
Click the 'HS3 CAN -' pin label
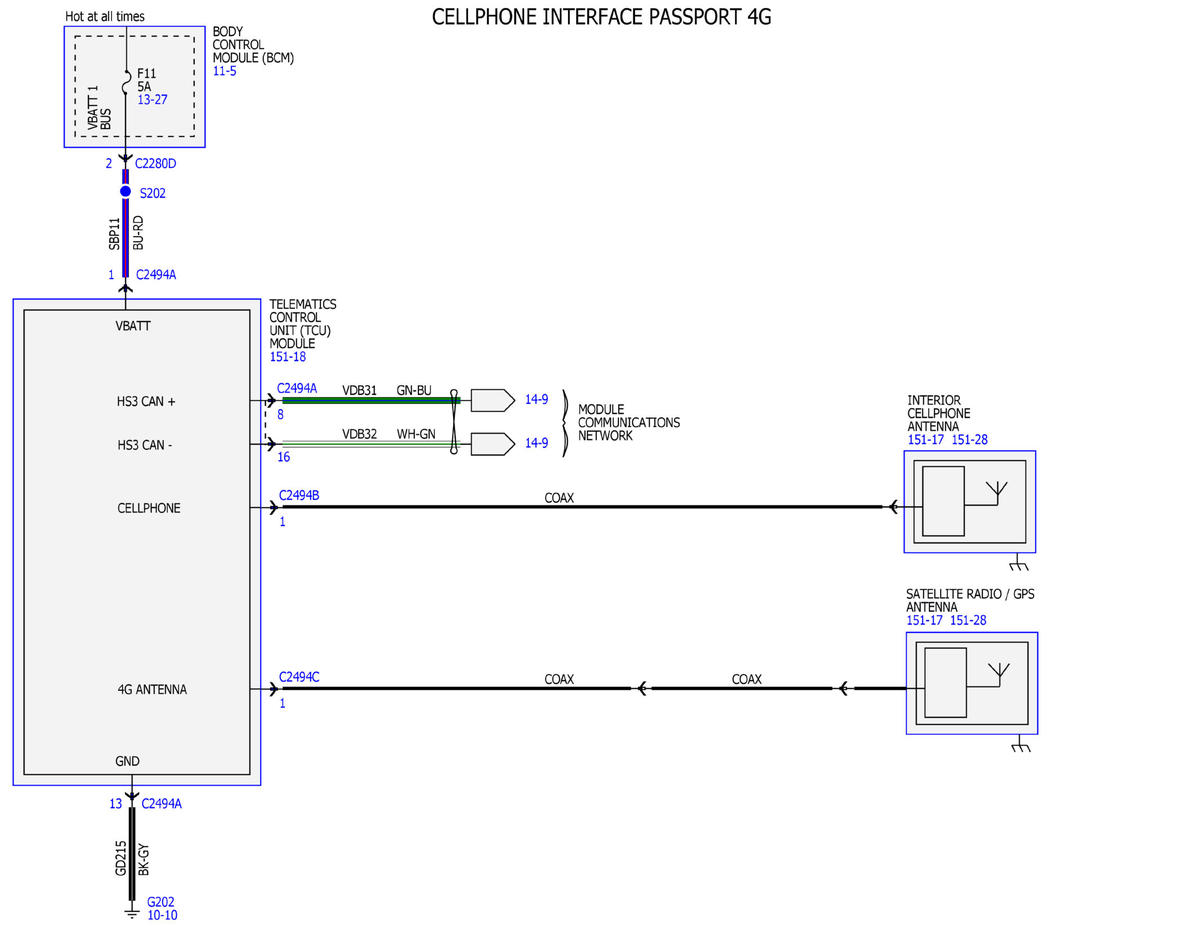coord(145,445)
